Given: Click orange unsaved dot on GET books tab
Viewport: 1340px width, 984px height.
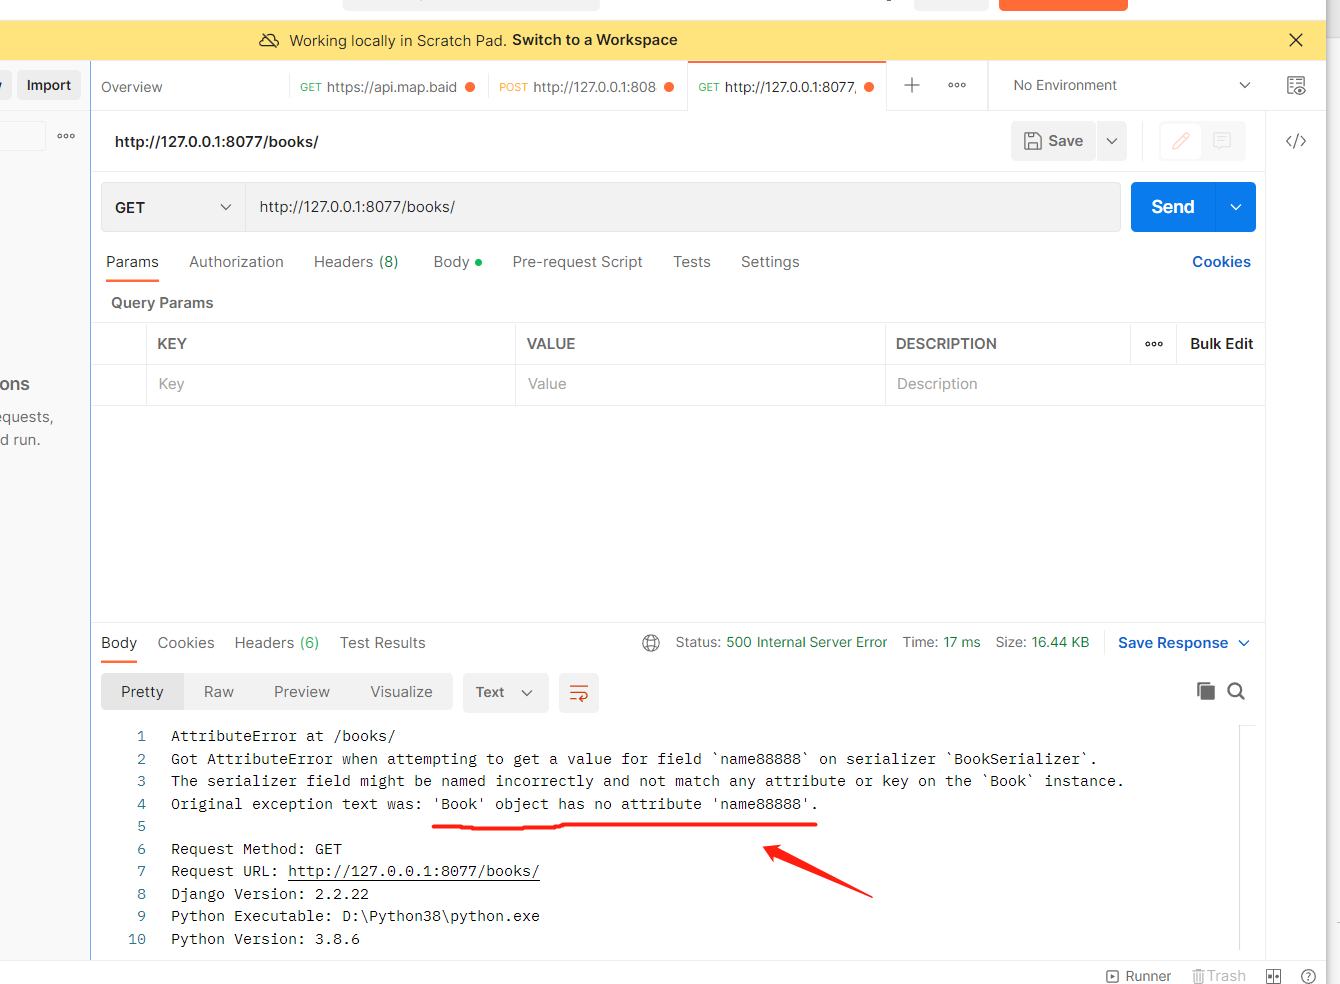Looking at the screenshot, I should pyautogui.click(x=869, y=87).
